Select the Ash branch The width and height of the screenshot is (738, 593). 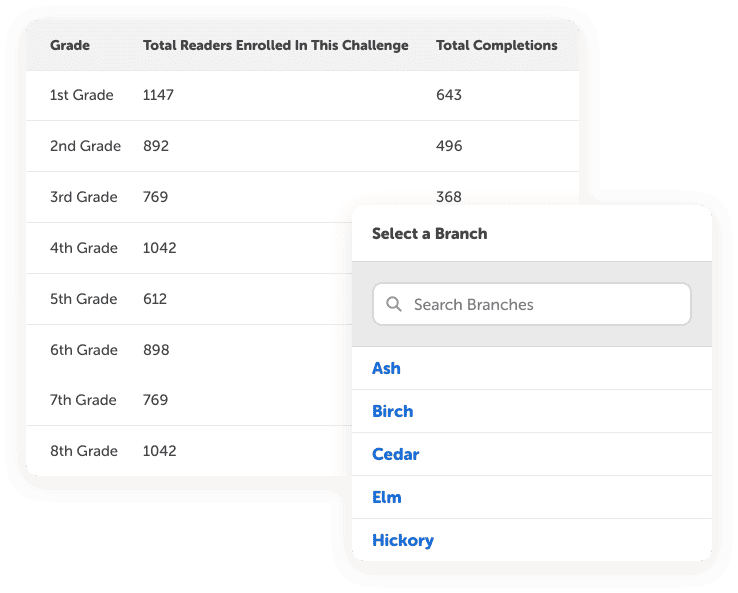386,368
